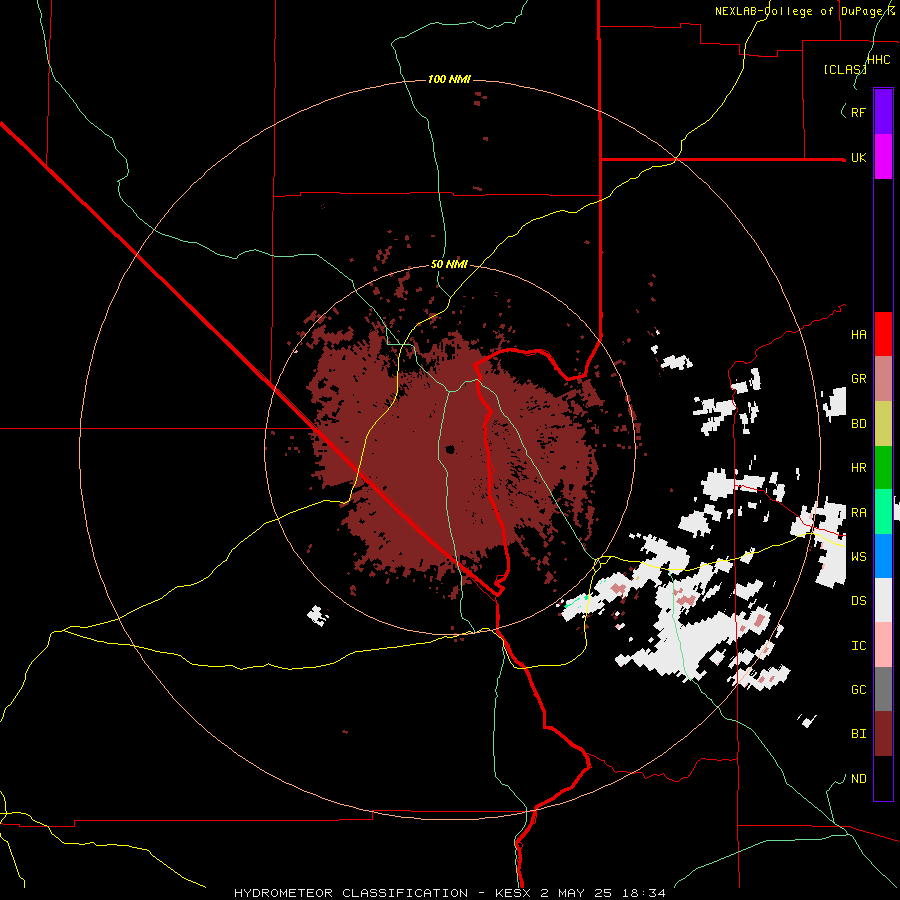Image resolution: width=900 pixels, height=900 pixels.
Task: Click the GR legend label
Action: (858, 379)
